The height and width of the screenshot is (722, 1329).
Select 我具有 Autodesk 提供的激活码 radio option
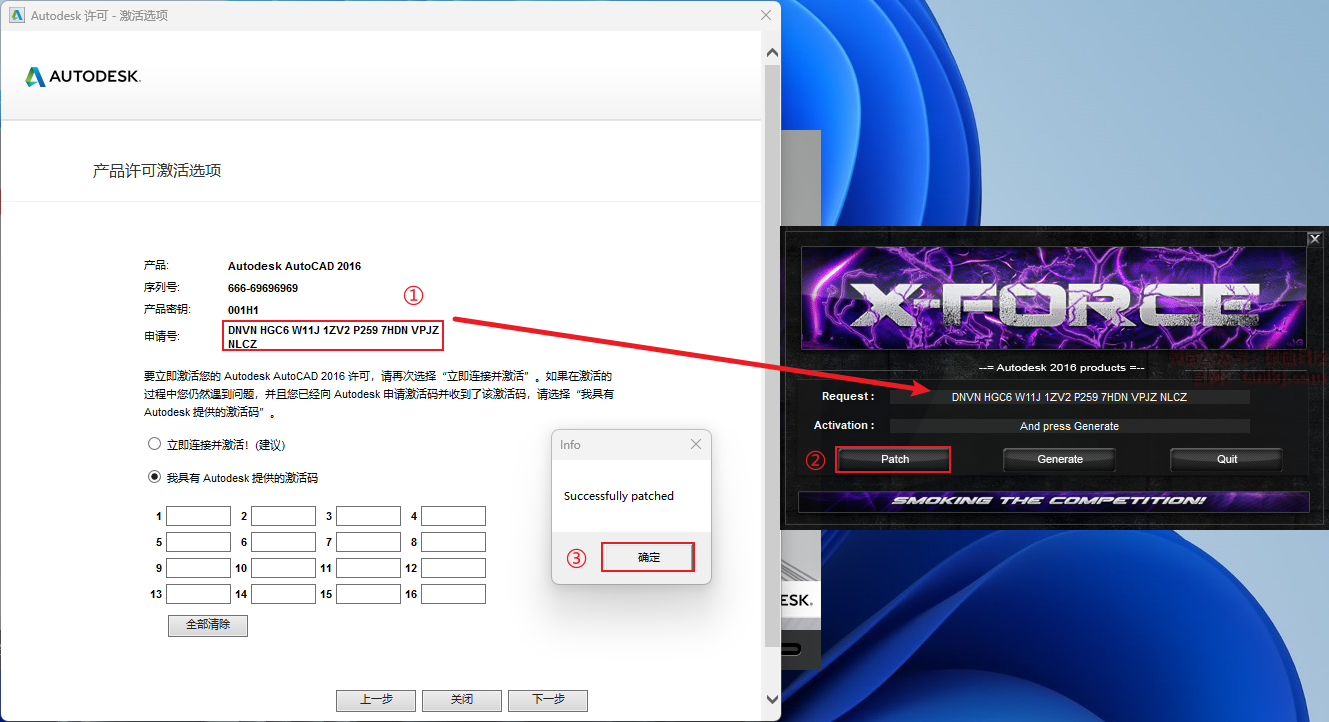click(x=154, y=477)
